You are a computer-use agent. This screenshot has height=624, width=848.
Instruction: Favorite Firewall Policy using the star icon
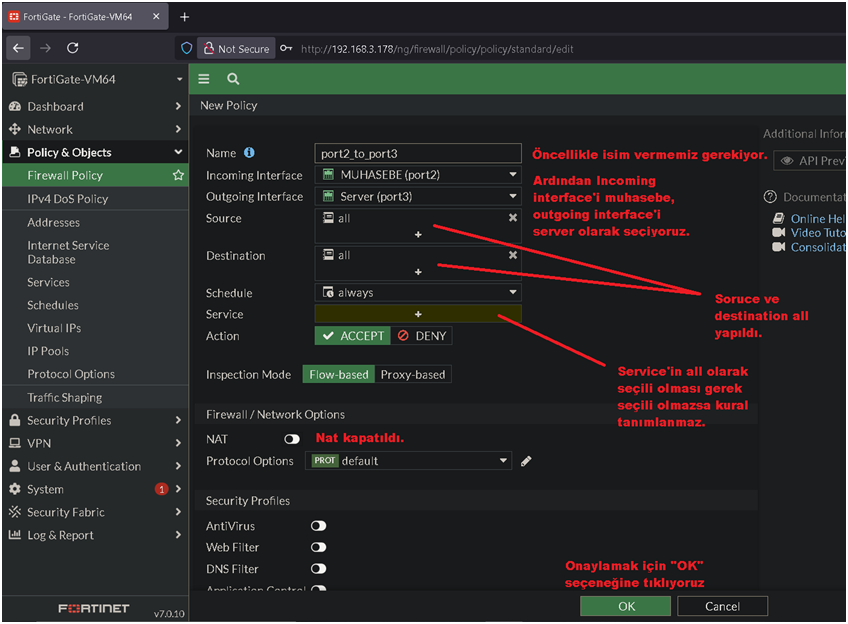coord(178,175)
